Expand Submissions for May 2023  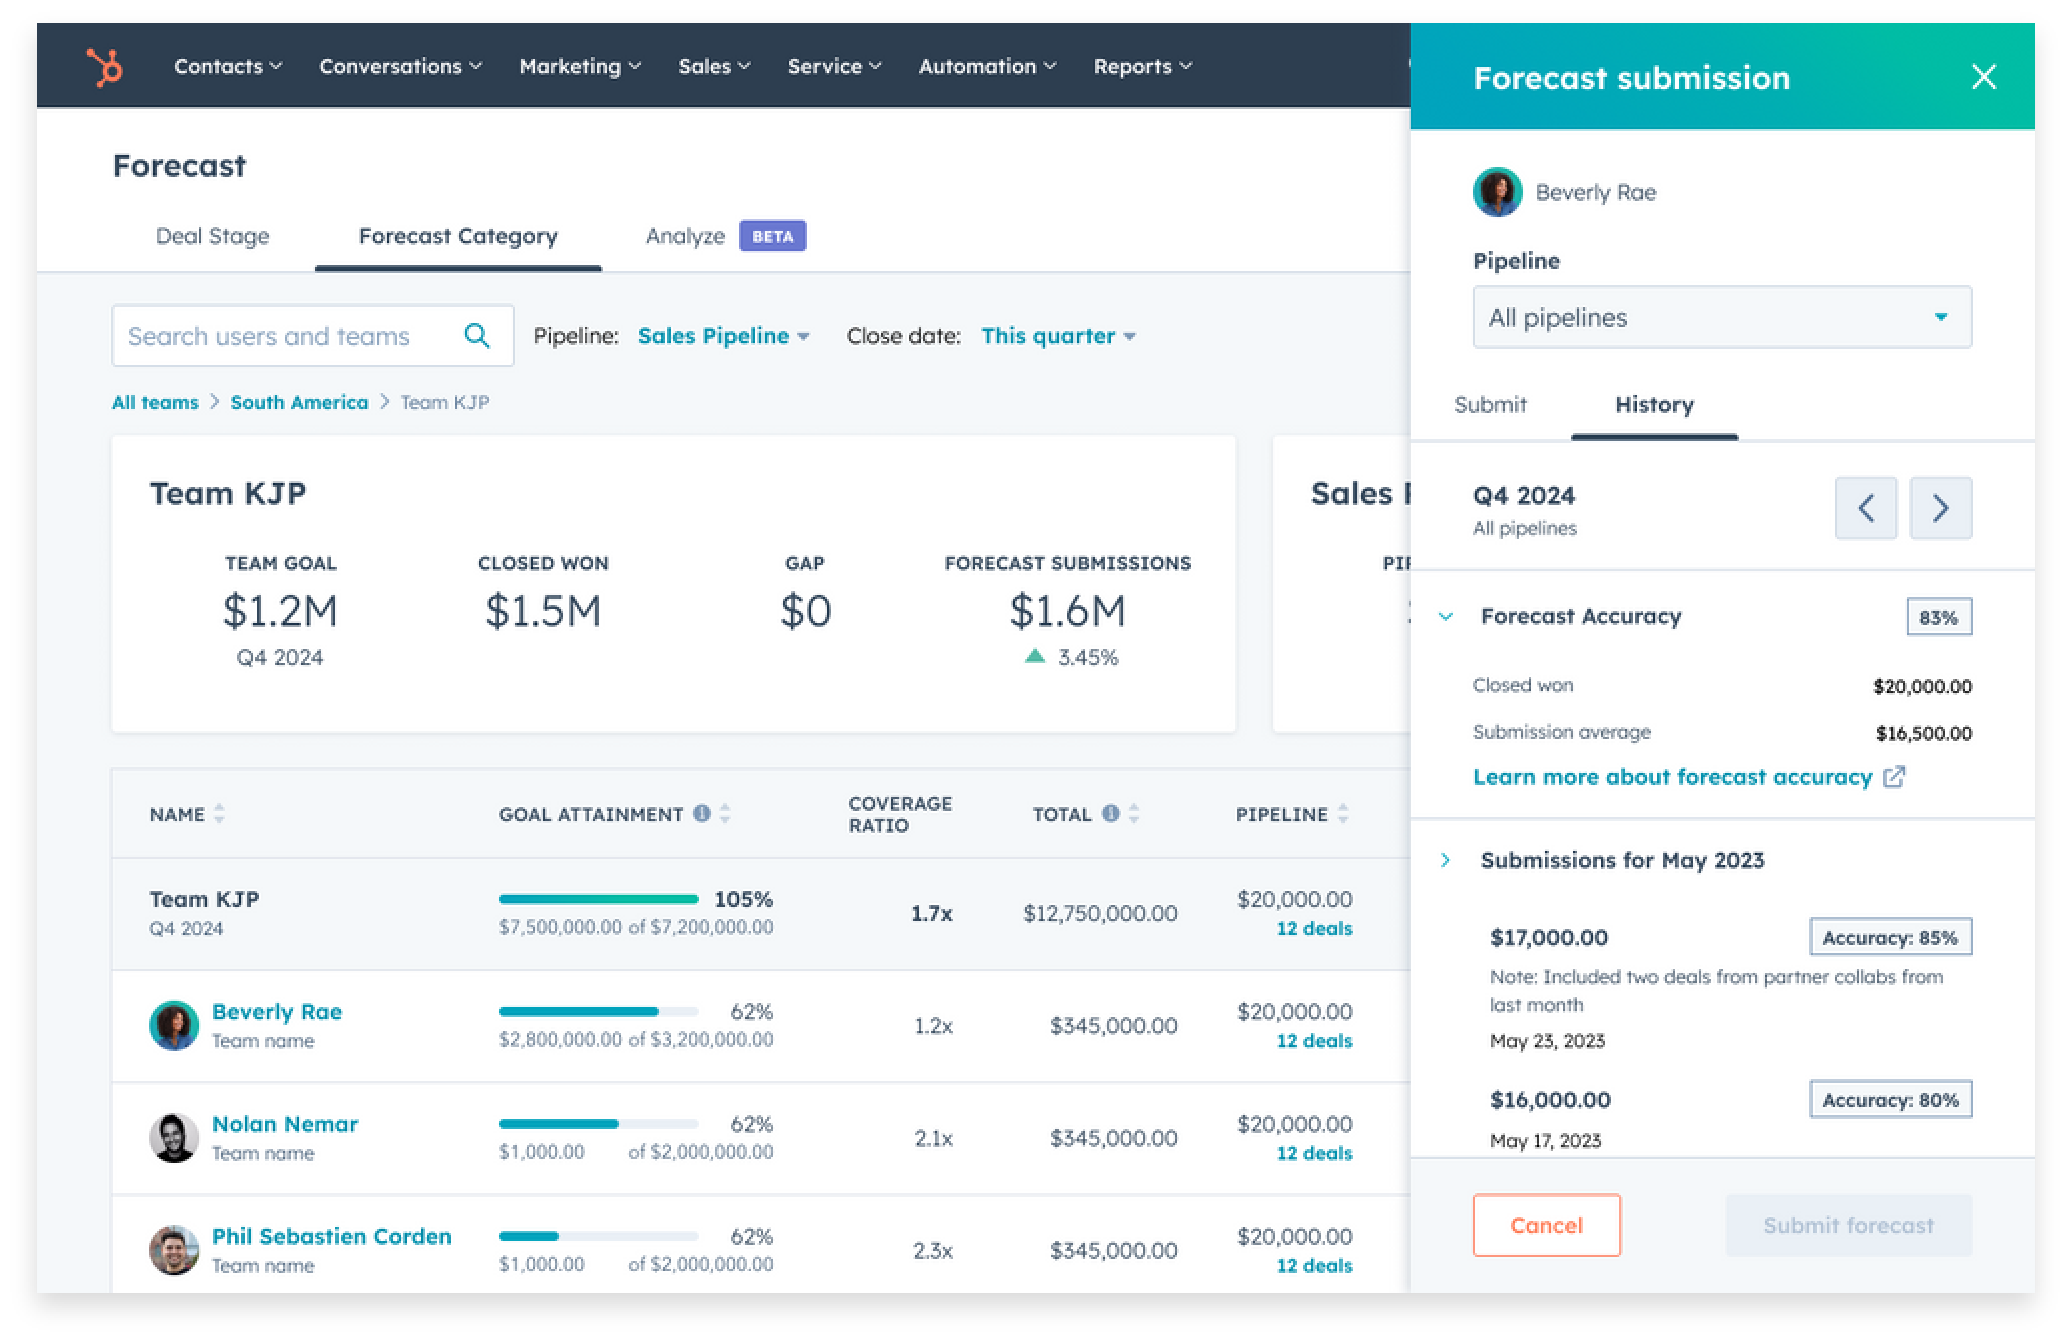pyautogui.click(x=1445, y=860)
